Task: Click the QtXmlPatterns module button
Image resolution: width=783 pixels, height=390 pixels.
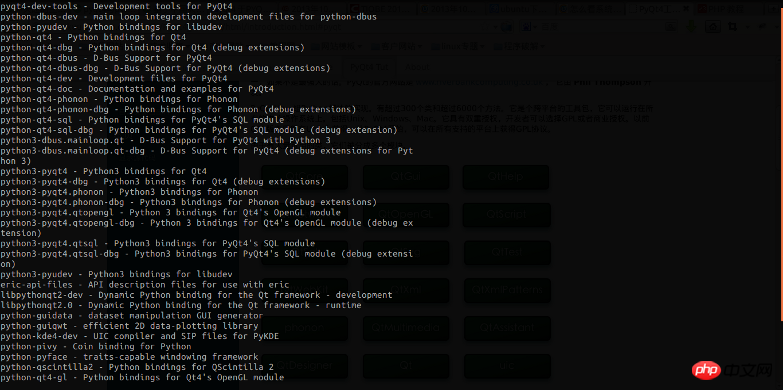Action: tap(507, 290)
